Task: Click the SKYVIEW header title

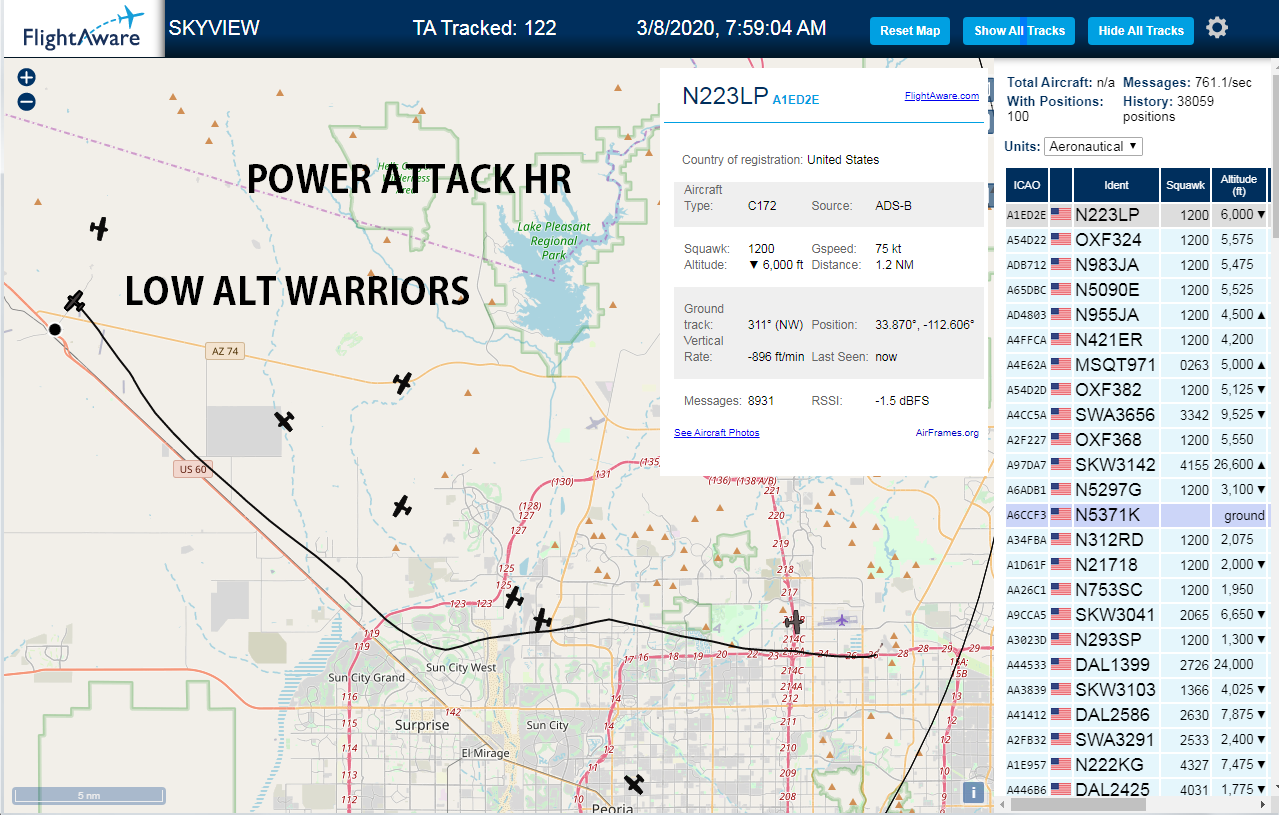Action: [x=214, y=28]
